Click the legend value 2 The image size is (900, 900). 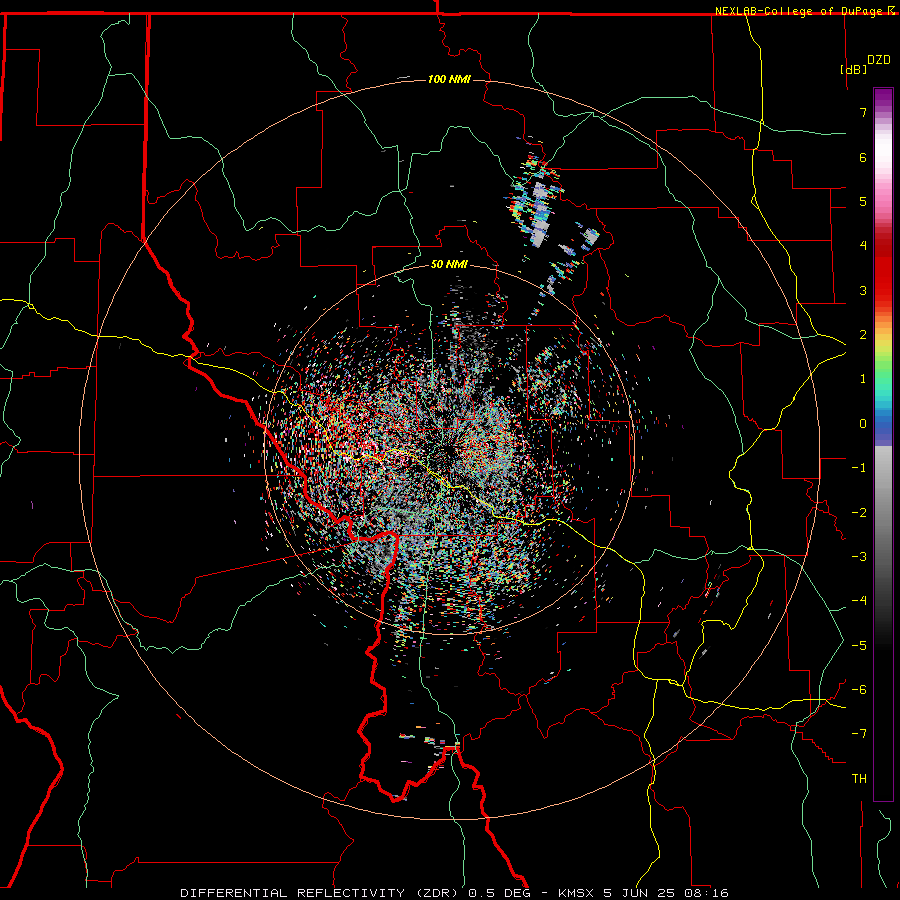pos(863,335)
